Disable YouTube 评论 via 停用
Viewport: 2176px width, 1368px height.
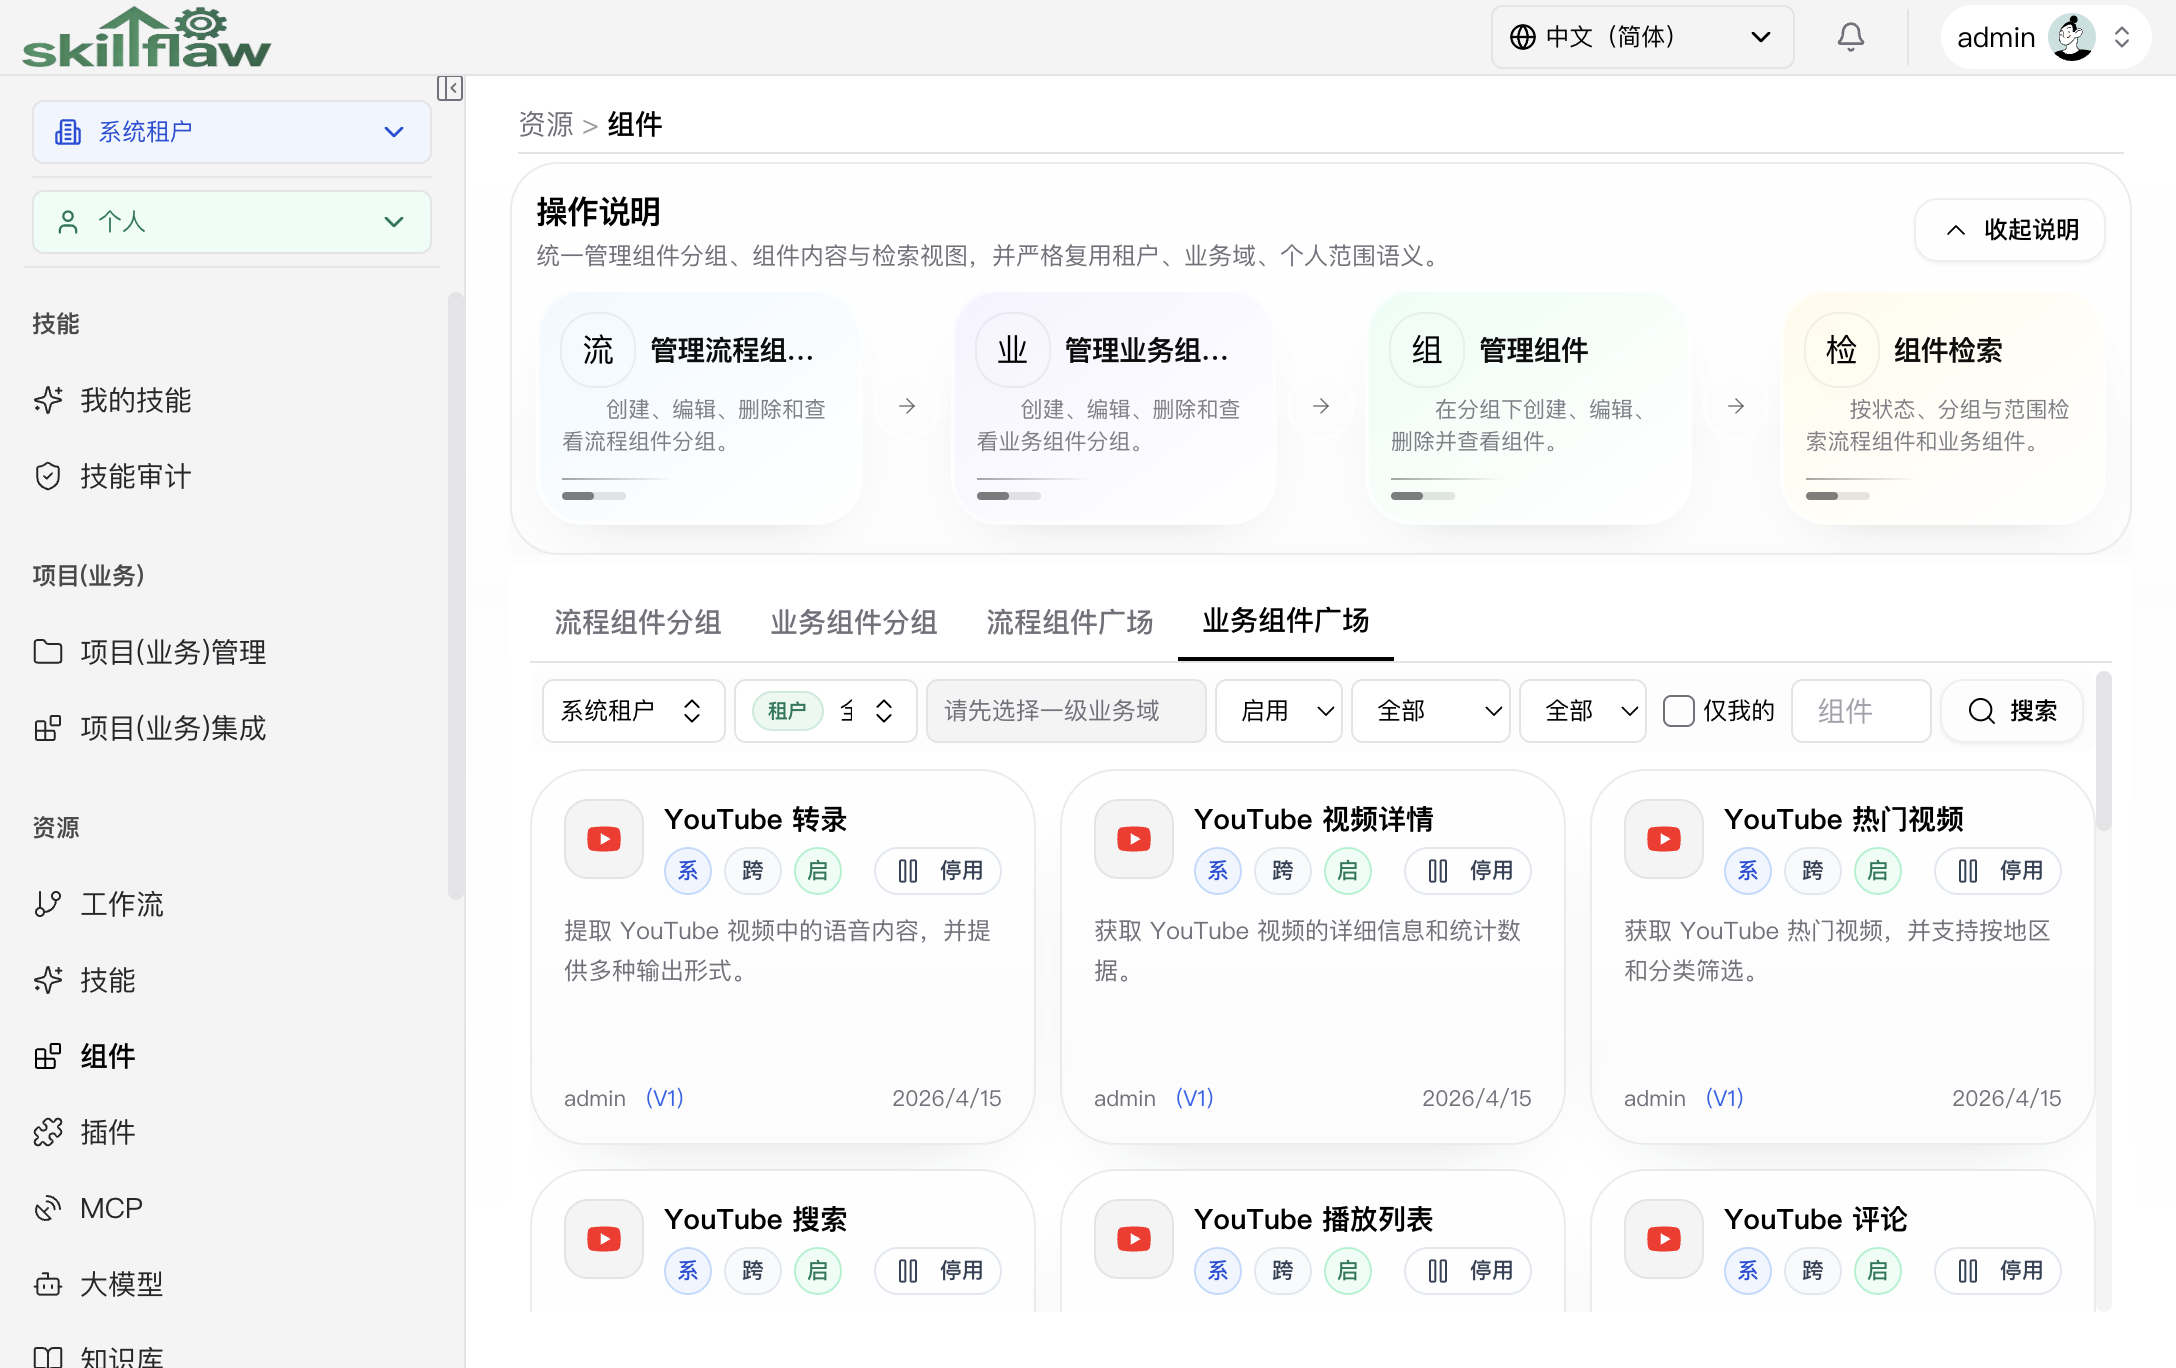1998,1271
